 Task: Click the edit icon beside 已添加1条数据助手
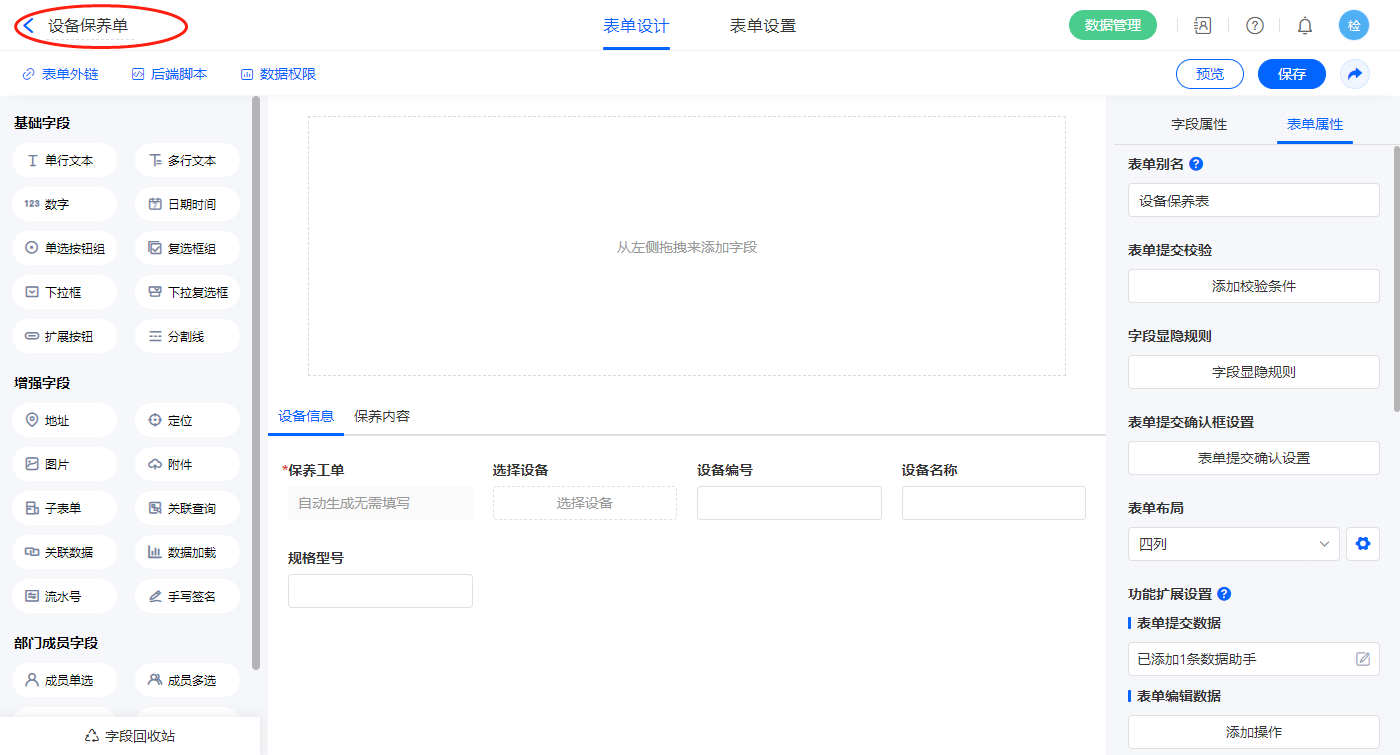pos(1362,659)
